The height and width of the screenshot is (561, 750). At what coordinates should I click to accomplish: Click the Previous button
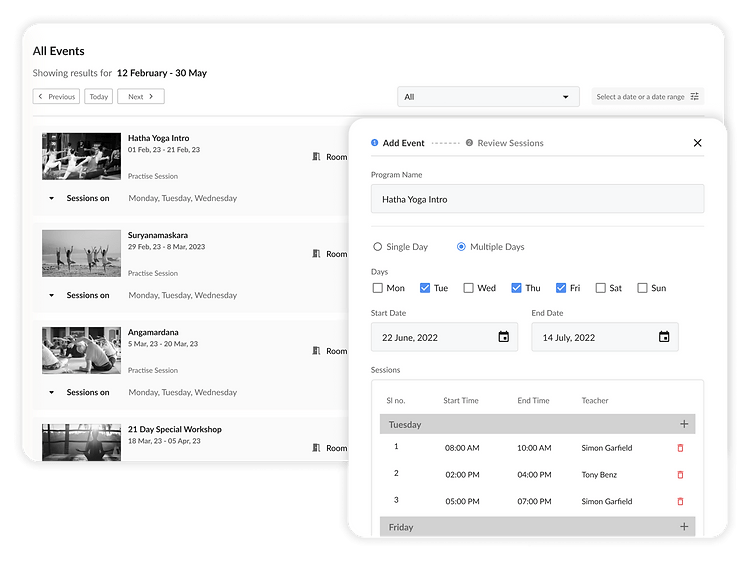click(x=56, y=97)
